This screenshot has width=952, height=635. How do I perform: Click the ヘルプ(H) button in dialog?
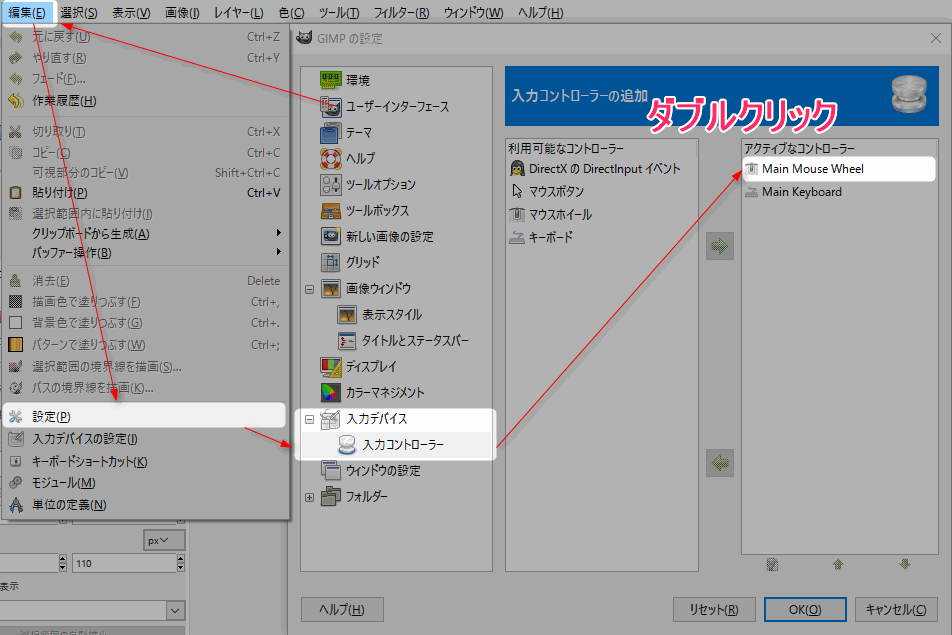pyautogui.click(x=342, y=610)
